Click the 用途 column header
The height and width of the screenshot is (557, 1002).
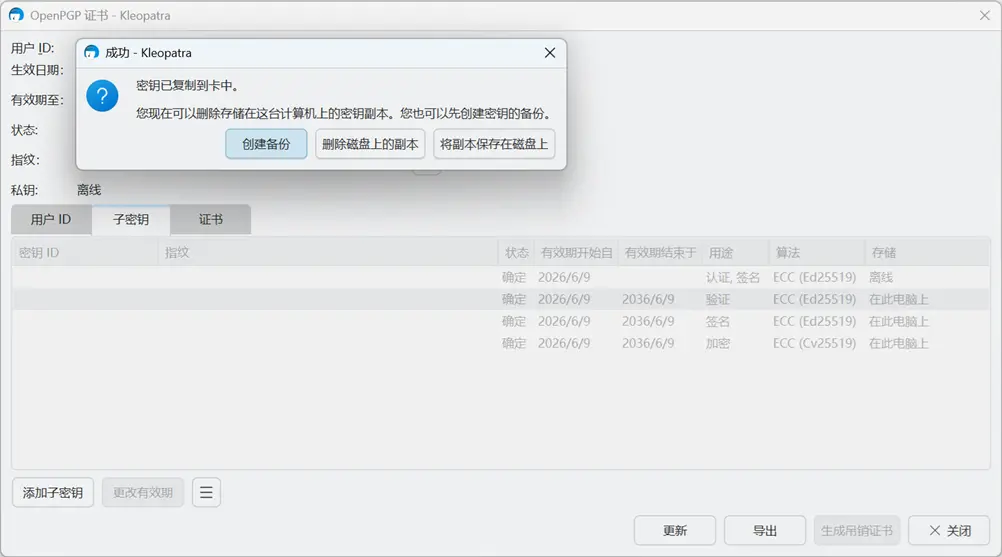(x=735, y=252)
